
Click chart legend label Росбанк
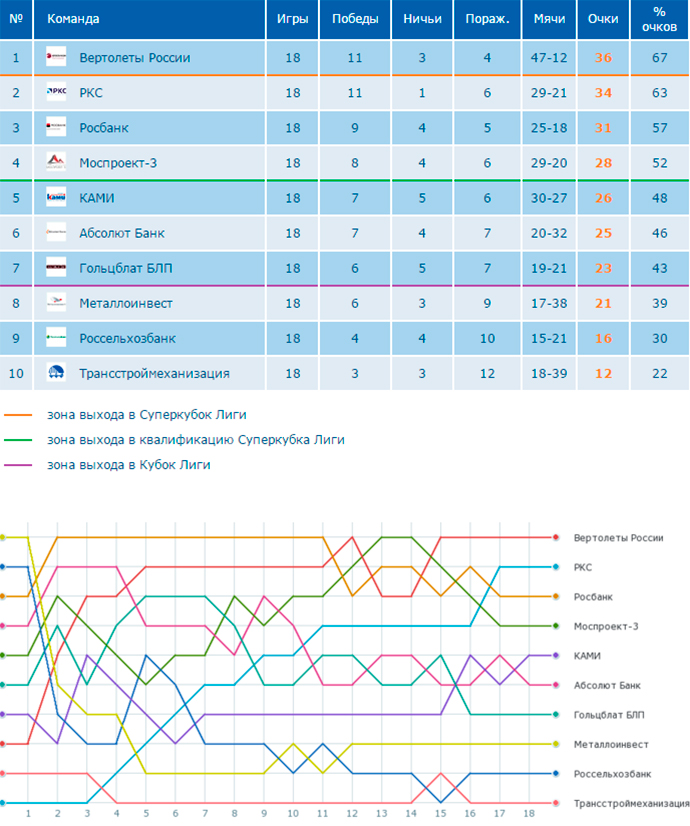click(x=593, y=597)
